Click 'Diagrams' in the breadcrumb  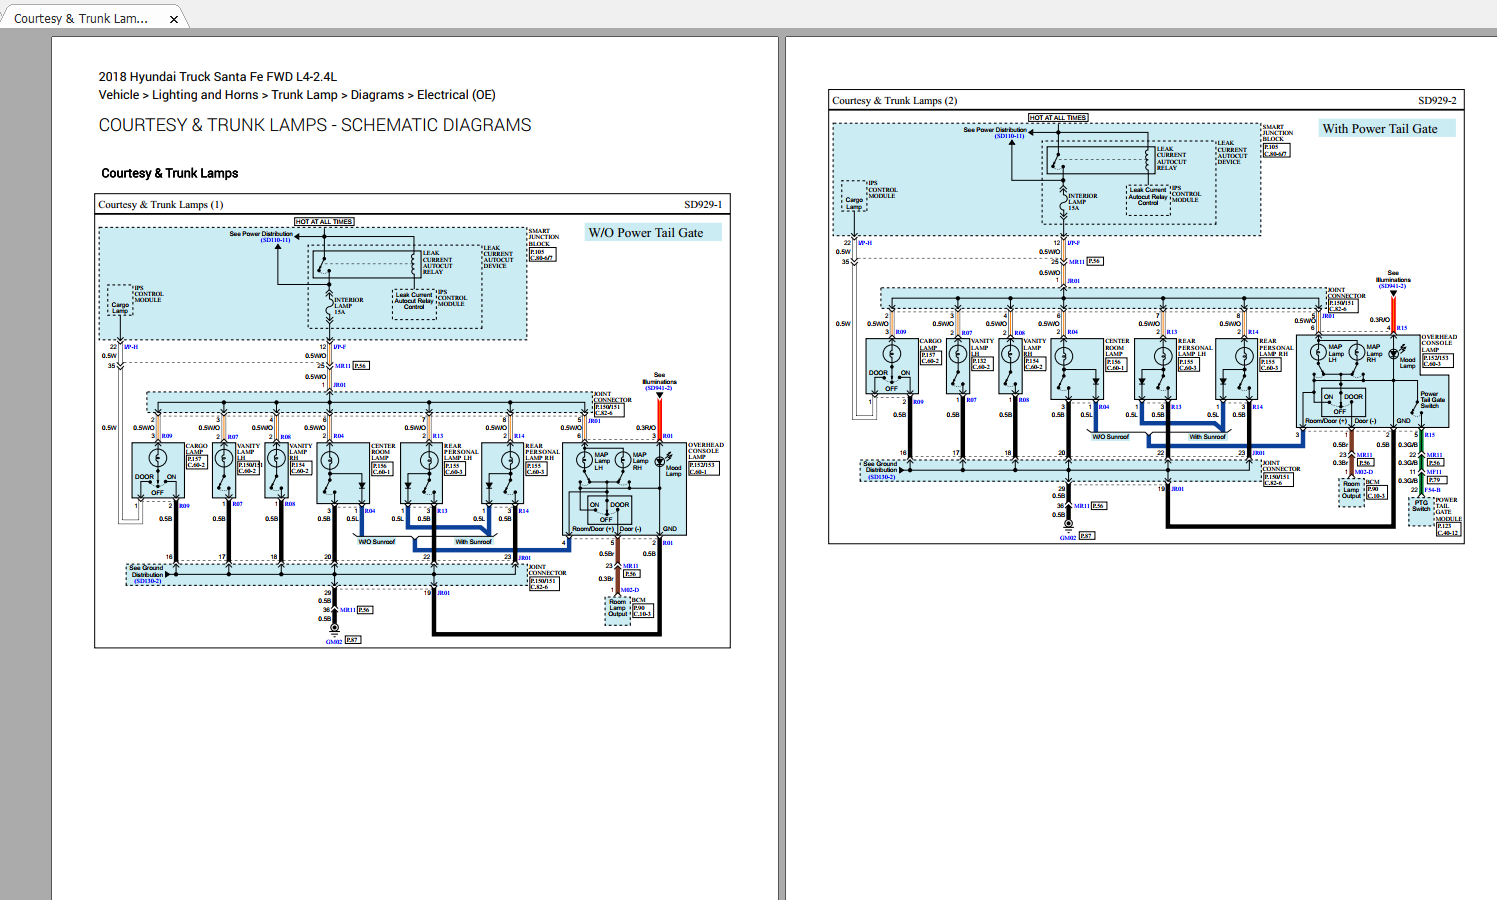click(x=377, y=95)
